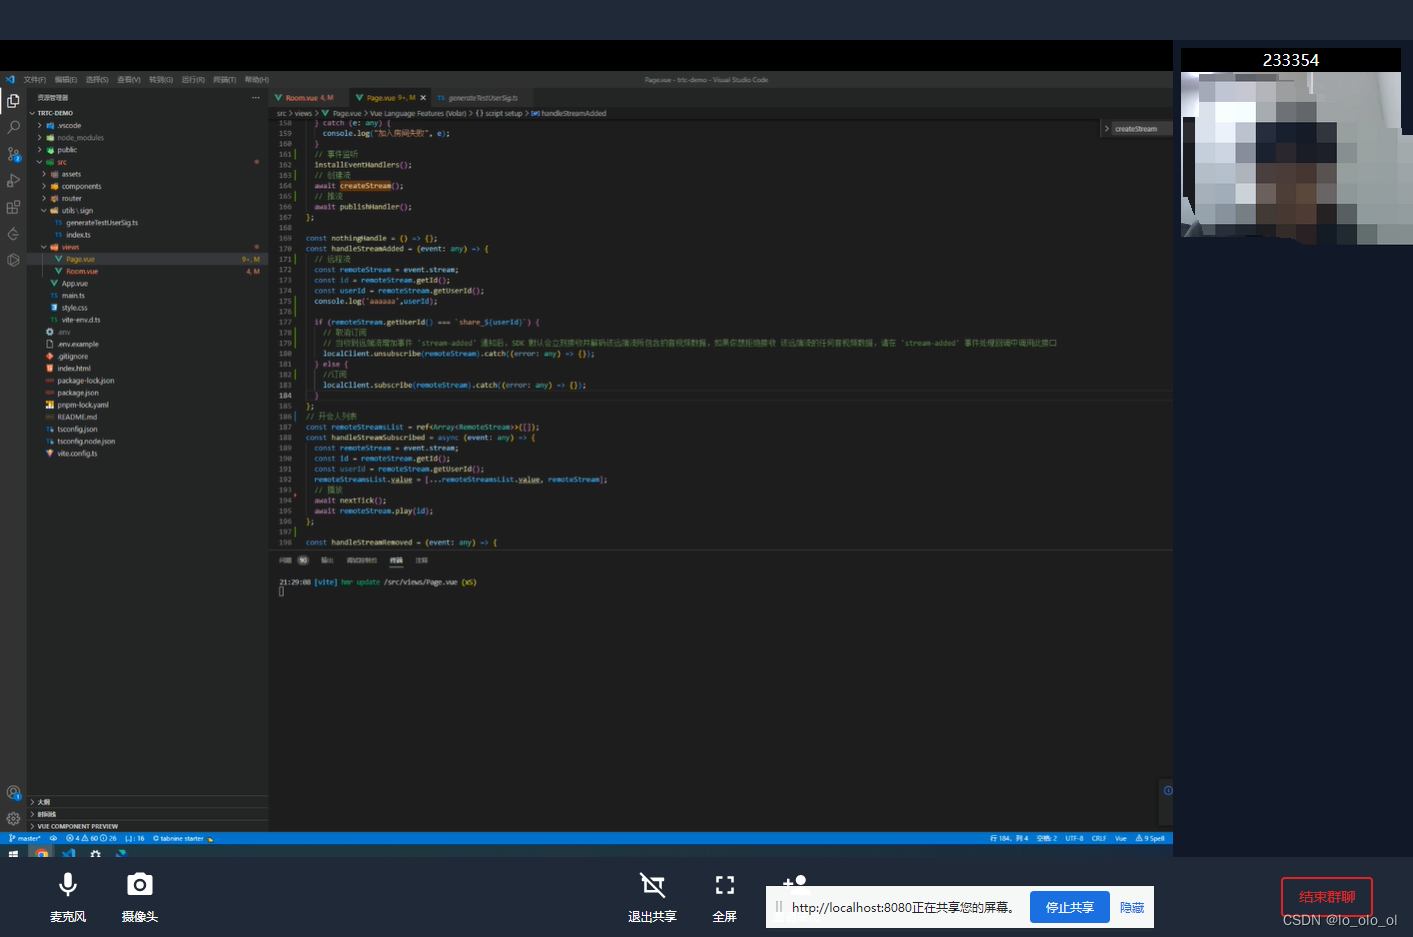Collapse the src folder
Image resolution: width=1413 pixels, height=937 pixels.
pos(61,162)
